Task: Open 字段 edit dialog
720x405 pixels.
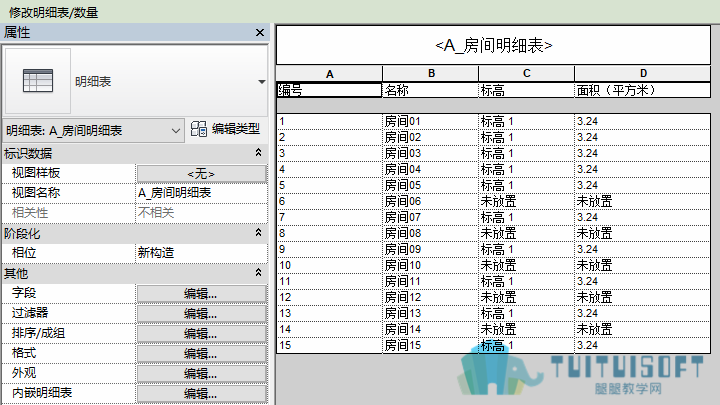Action: 201,293
